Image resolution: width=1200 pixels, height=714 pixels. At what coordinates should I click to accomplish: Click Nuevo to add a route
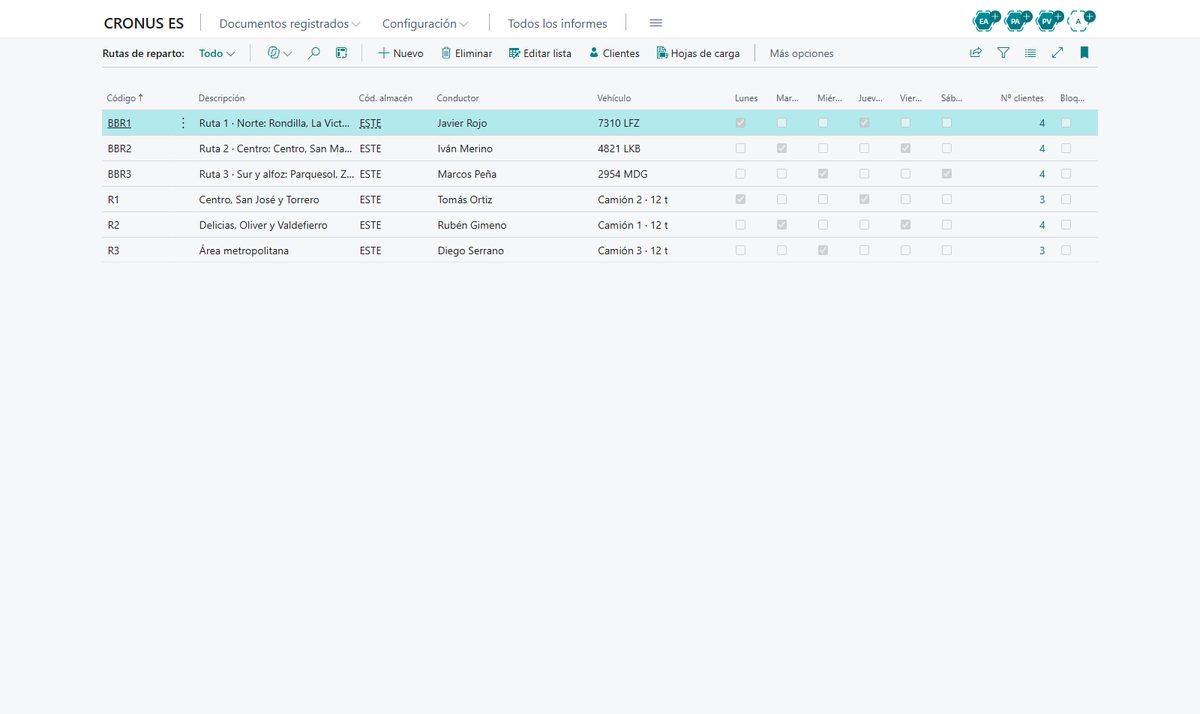point(400,53)
